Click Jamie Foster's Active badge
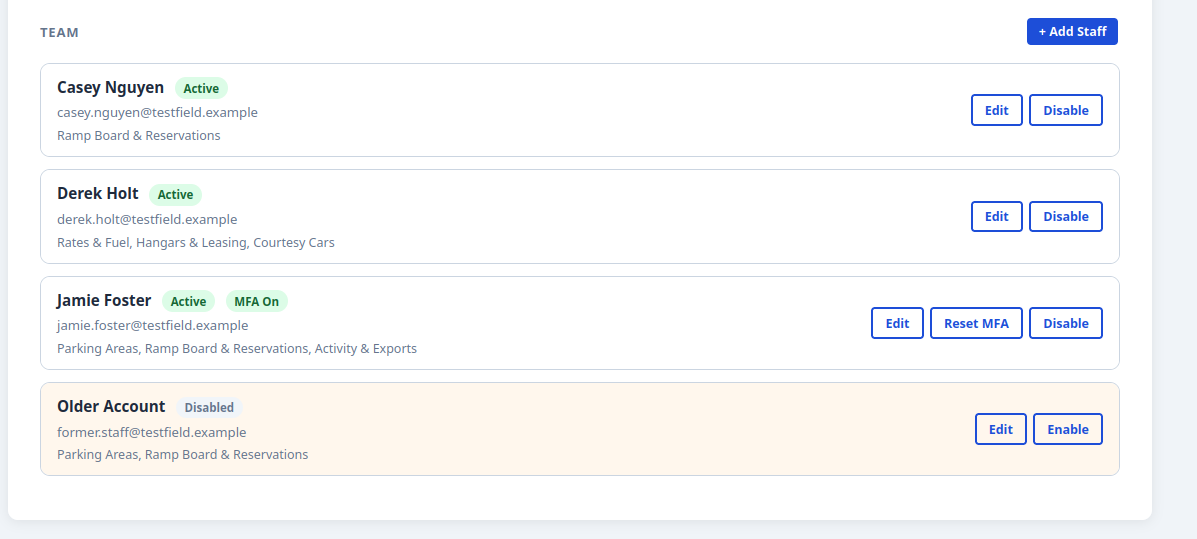 click(x=189, y=302)
